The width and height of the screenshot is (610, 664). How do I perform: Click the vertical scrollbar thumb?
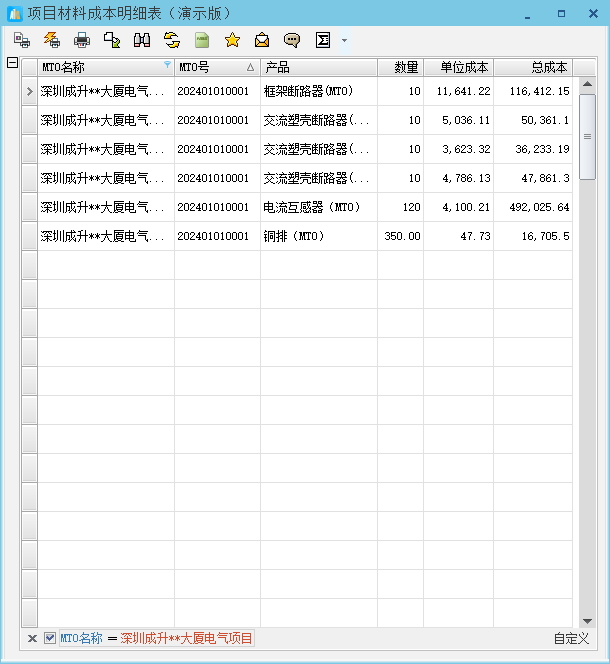(587, 136)
